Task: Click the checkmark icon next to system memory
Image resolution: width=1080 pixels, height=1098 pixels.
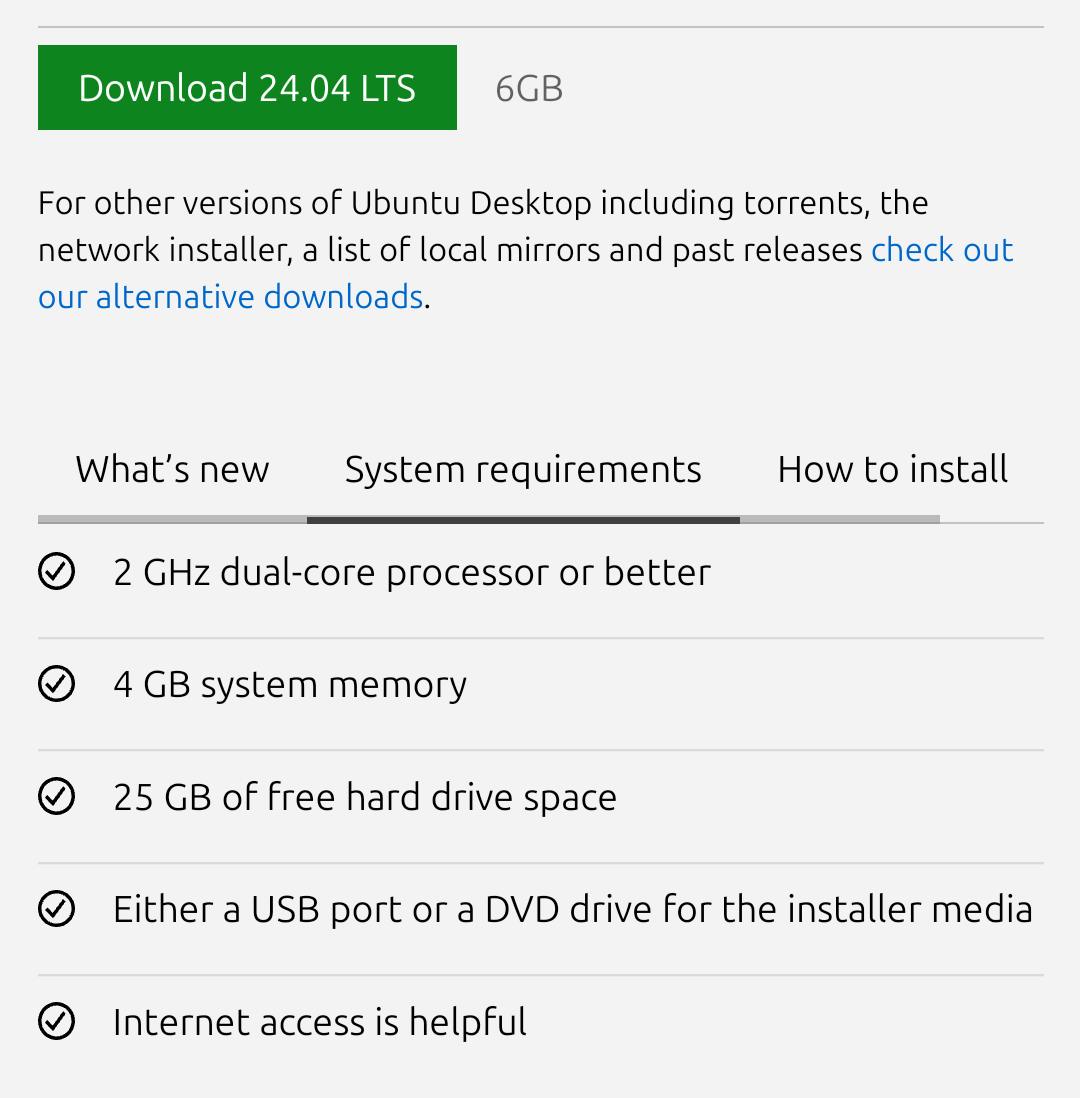Action: (x=56, y=684)
